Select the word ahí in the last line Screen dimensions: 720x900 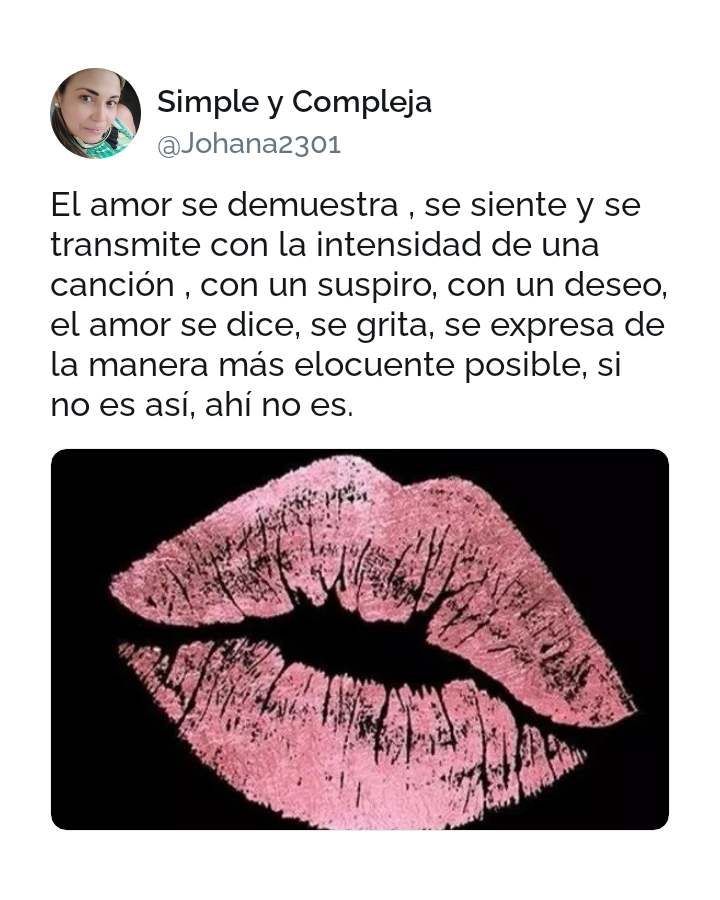pyautogui.click(x=228, y=405)
